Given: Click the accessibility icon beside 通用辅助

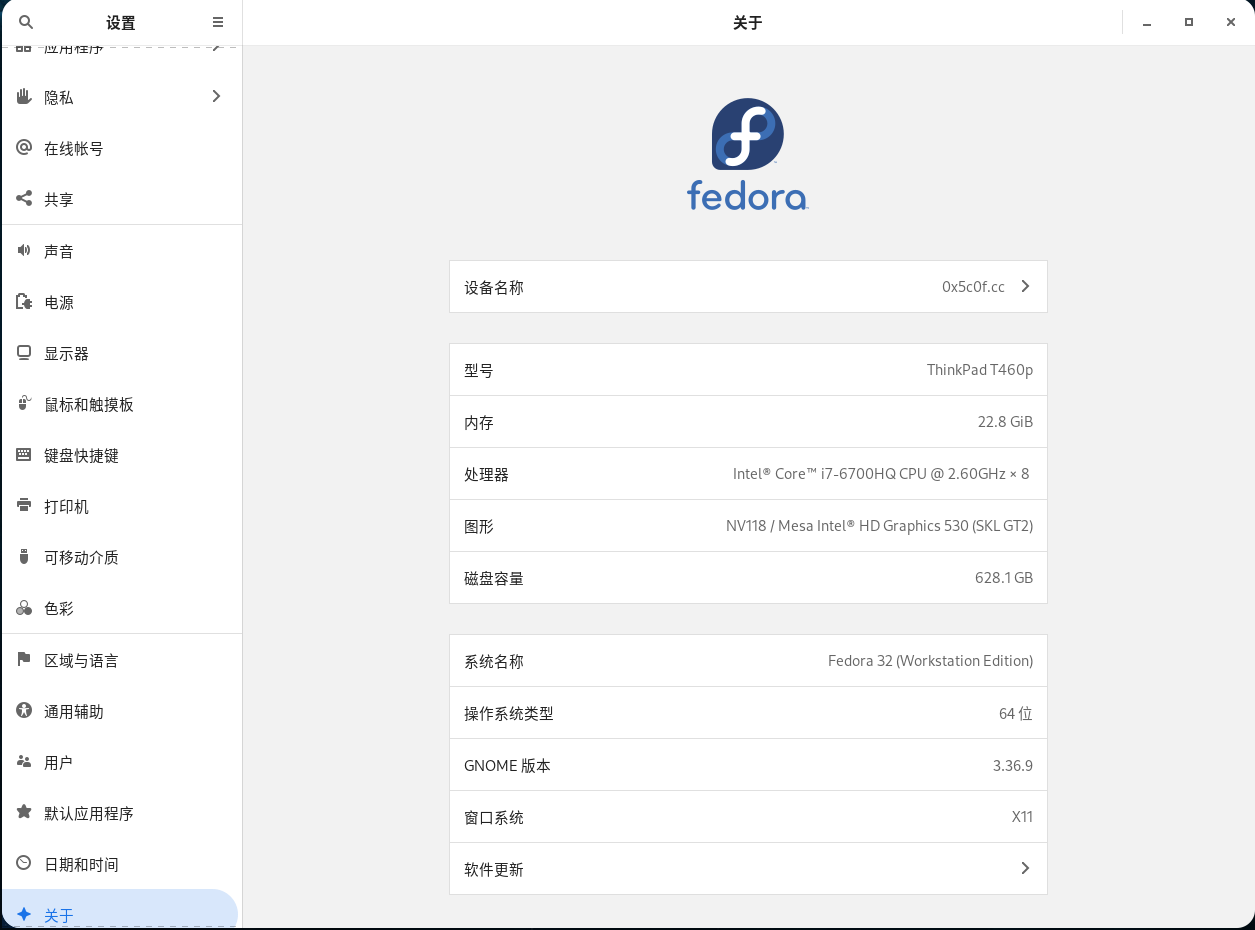Looking at the screenshot, I should (24, 711).
